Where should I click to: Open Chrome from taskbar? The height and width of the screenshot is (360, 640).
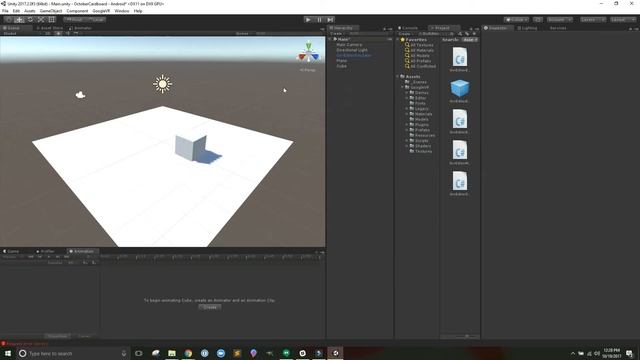(188, 353)
